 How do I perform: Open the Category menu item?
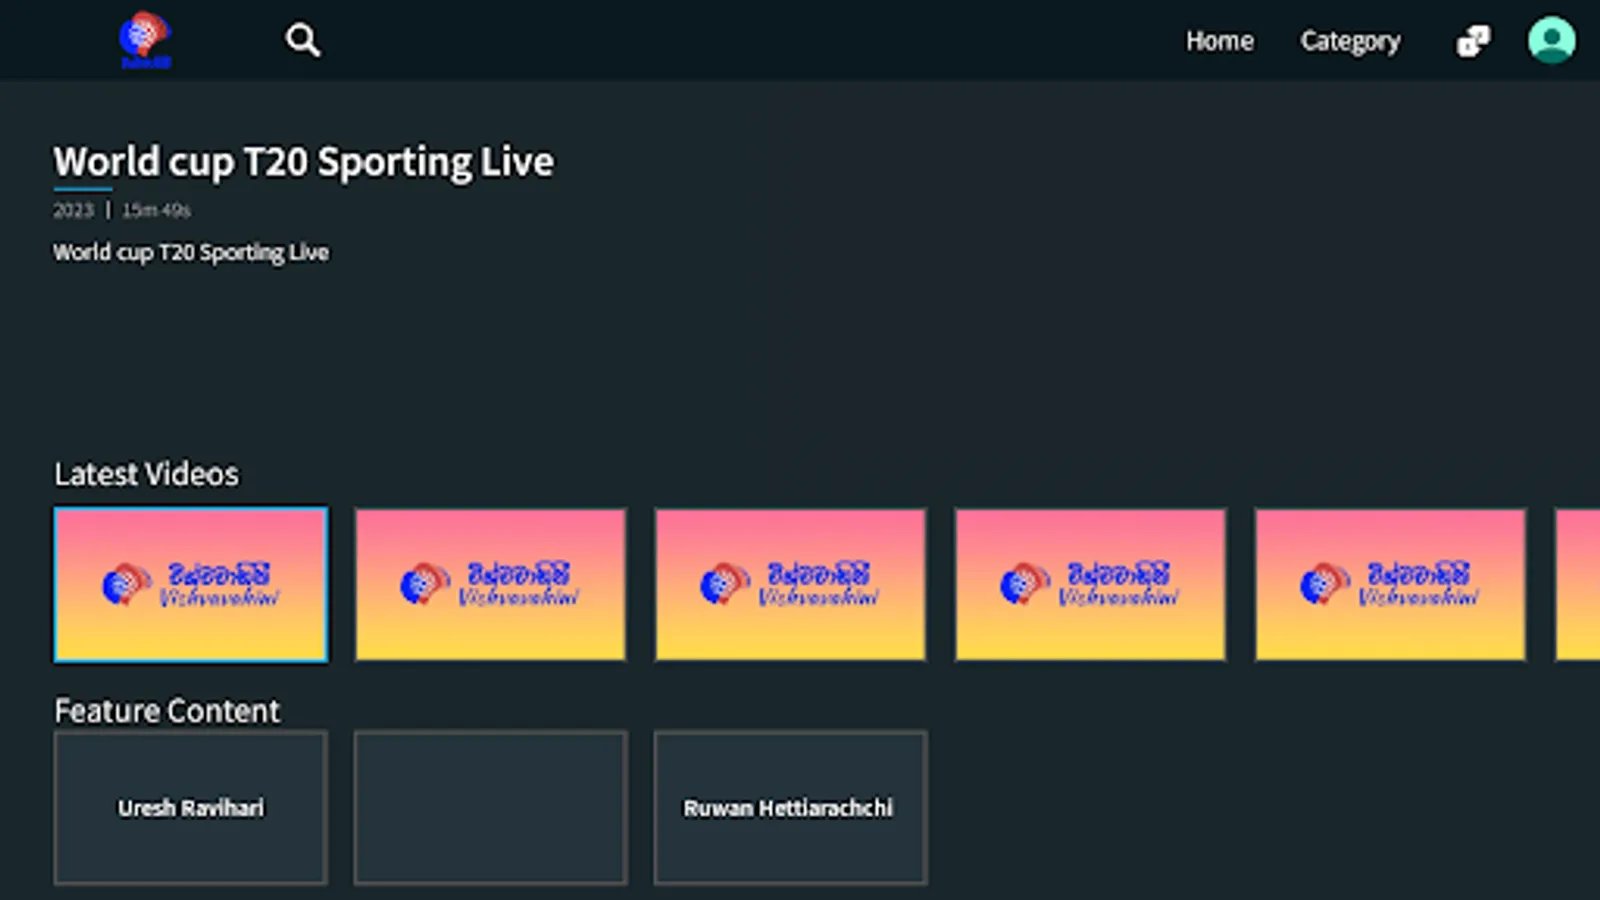click(x=1350, y=41)
